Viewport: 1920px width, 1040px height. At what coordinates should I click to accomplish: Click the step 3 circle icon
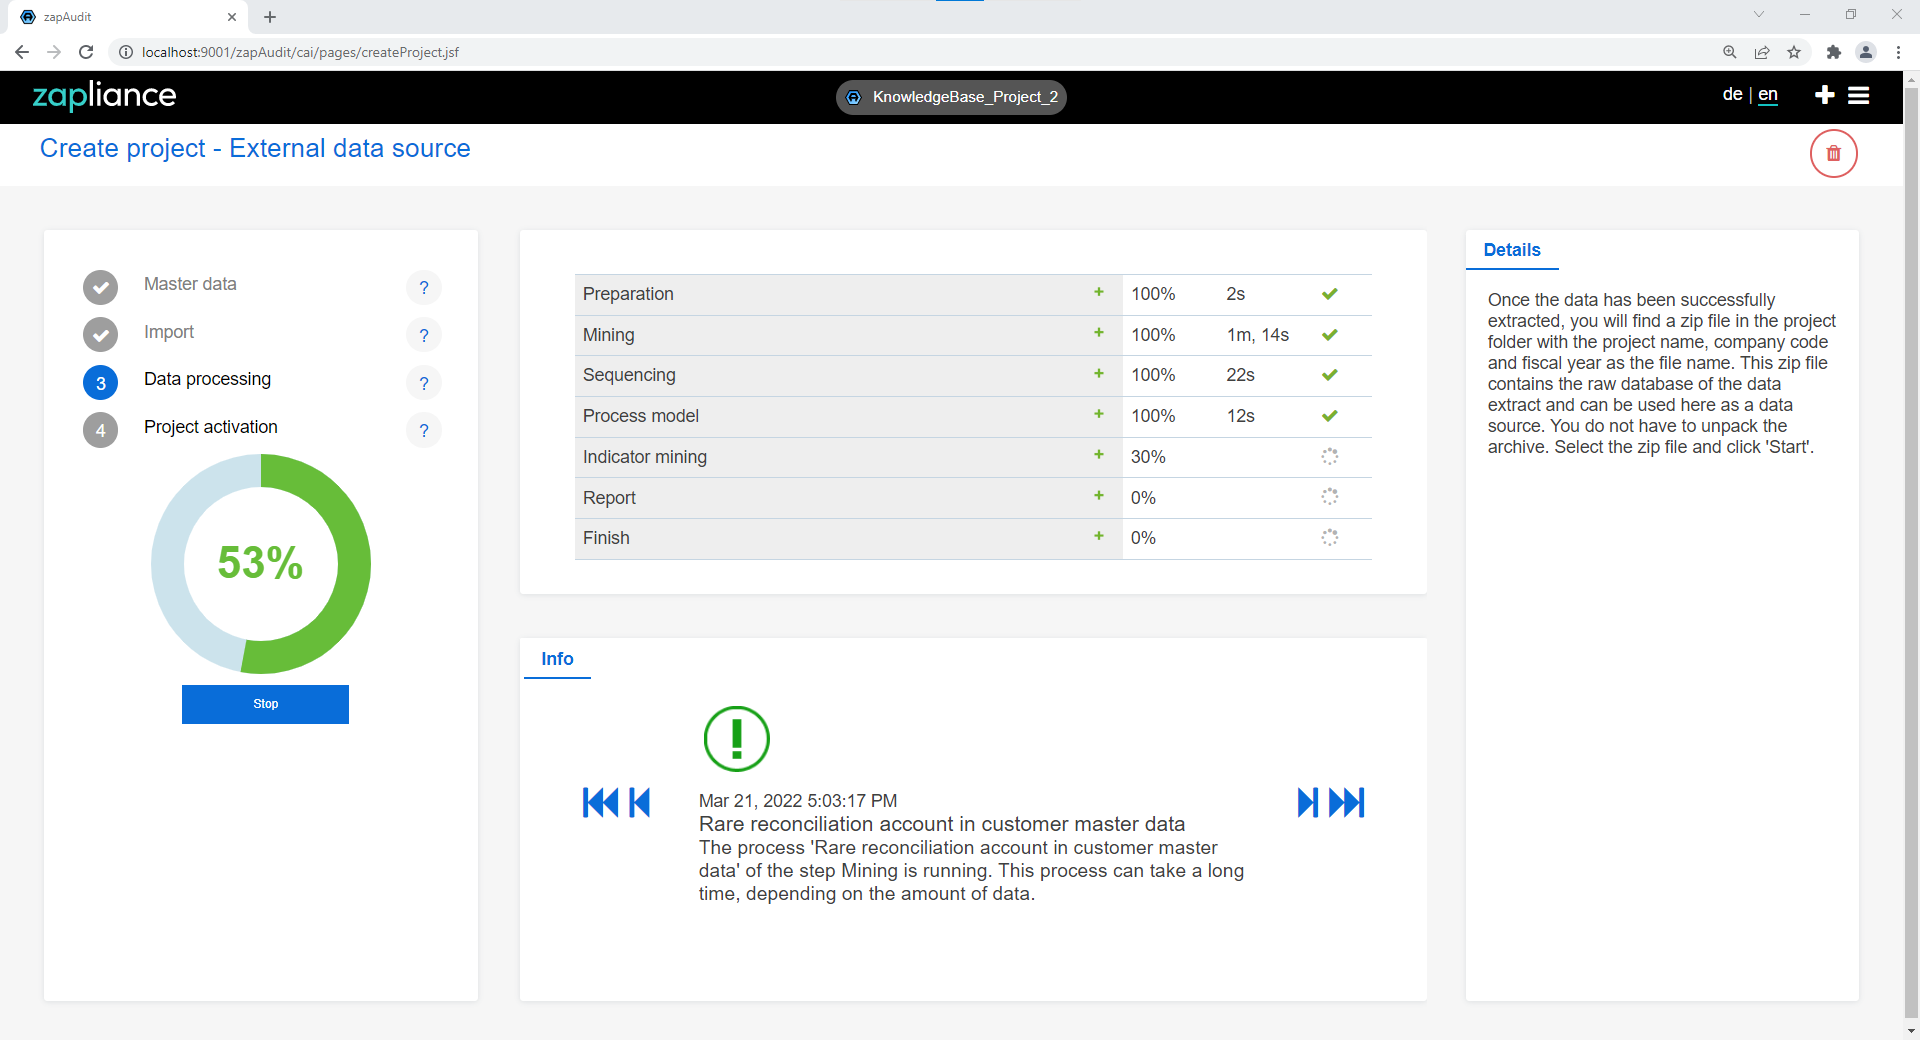point(100,383)
